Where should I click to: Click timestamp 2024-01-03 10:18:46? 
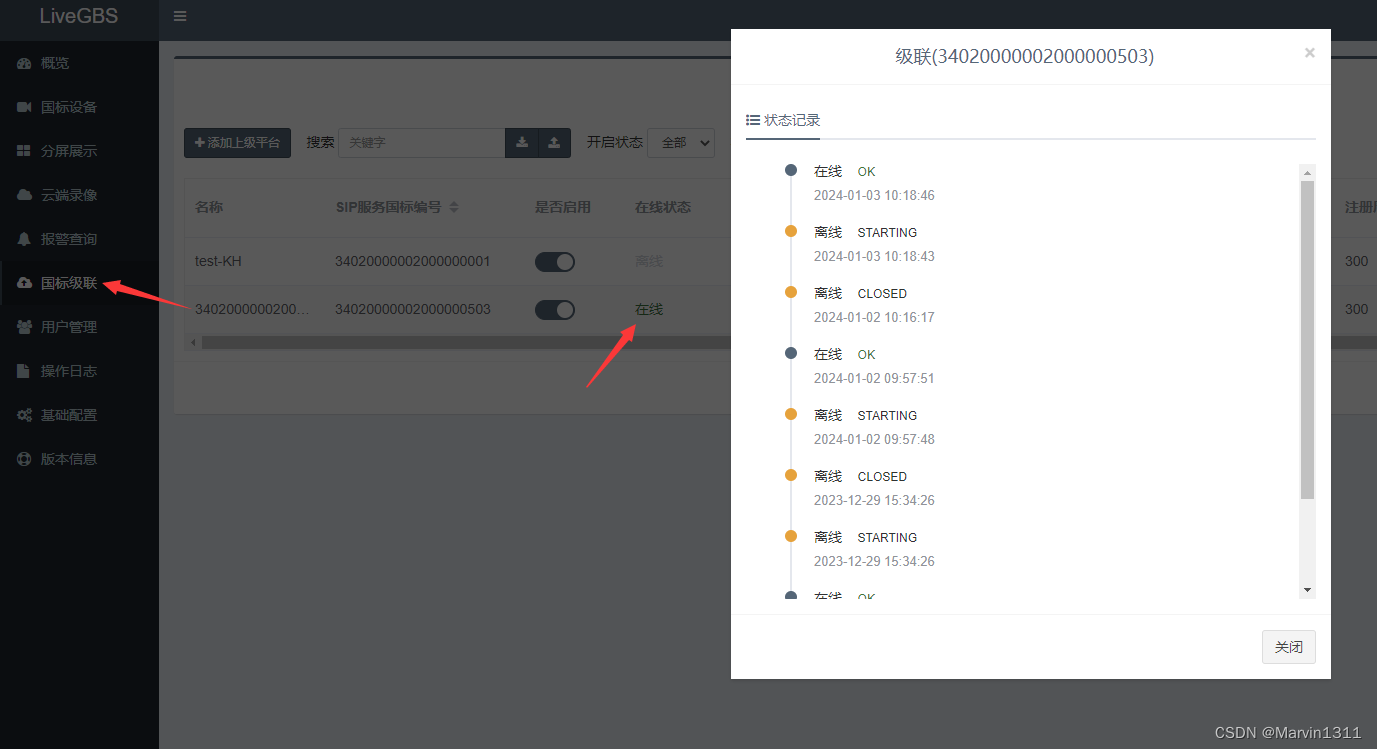click(874, 195)
